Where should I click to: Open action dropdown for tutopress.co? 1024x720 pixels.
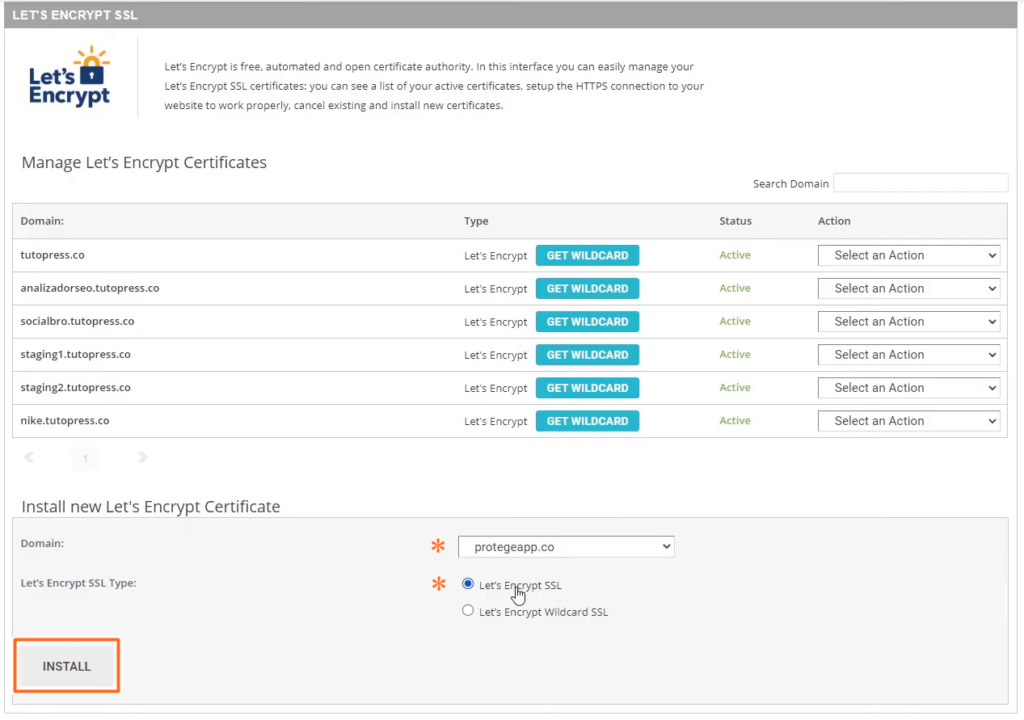(908, 255)
